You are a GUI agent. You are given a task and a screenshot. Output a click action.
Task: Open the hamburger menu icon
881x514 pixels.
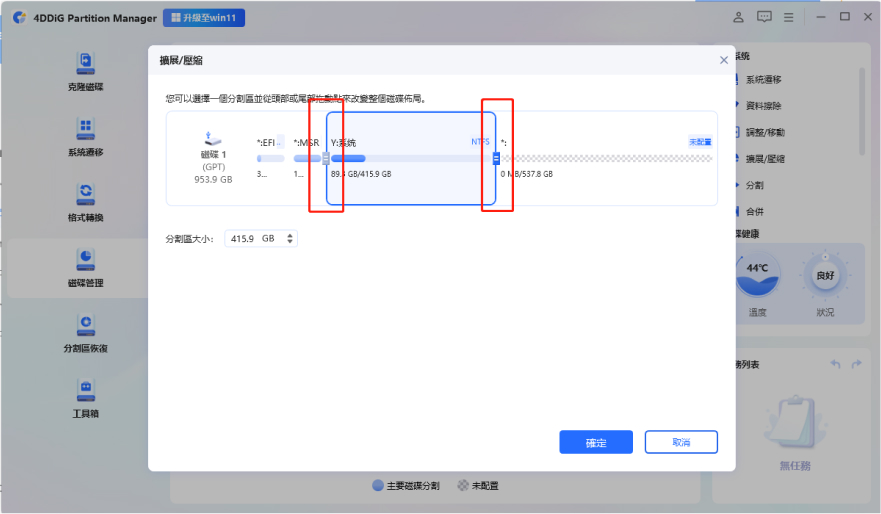tap(789, 17)
